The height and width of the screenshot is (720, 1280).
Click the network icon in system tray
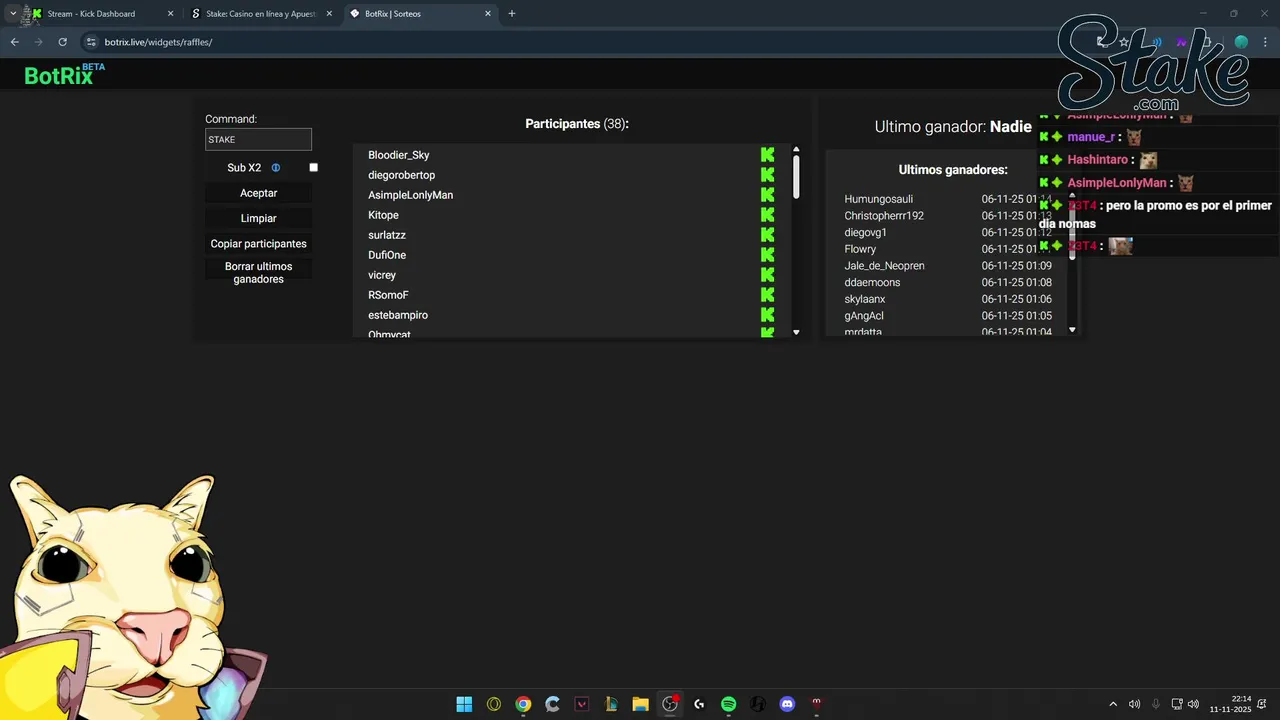click(1177, 704)
